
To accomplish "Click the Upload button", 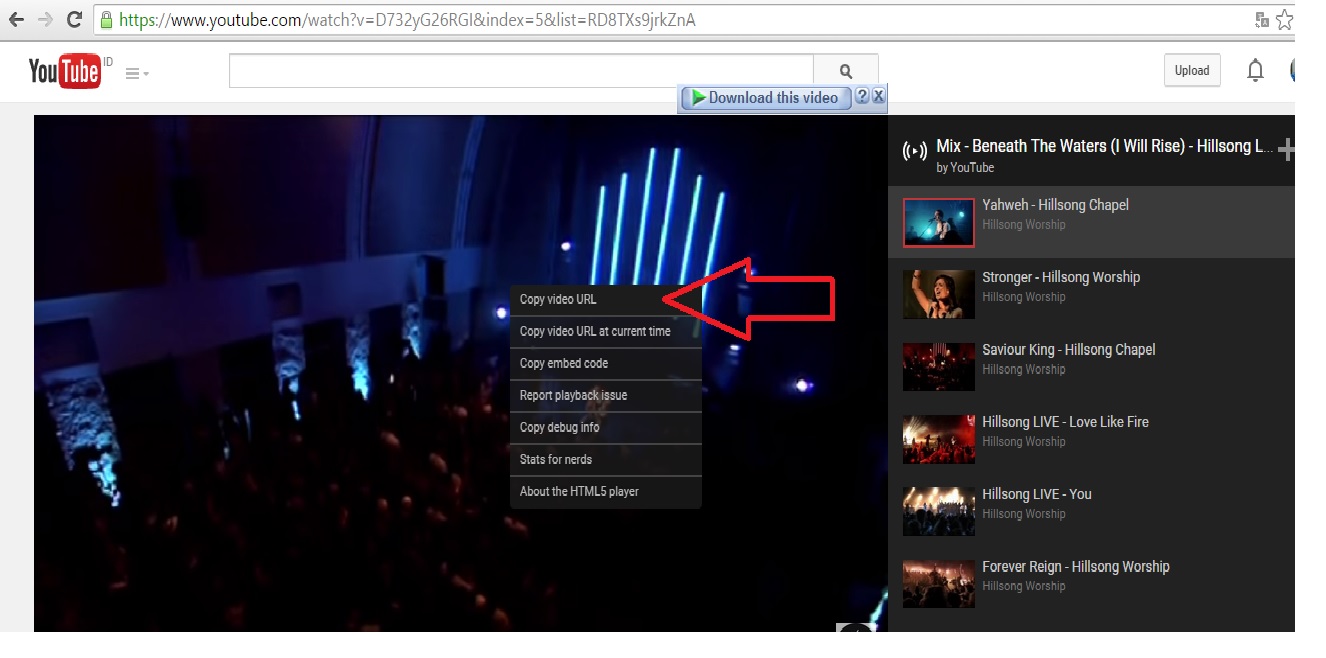I will [1191, 70].
